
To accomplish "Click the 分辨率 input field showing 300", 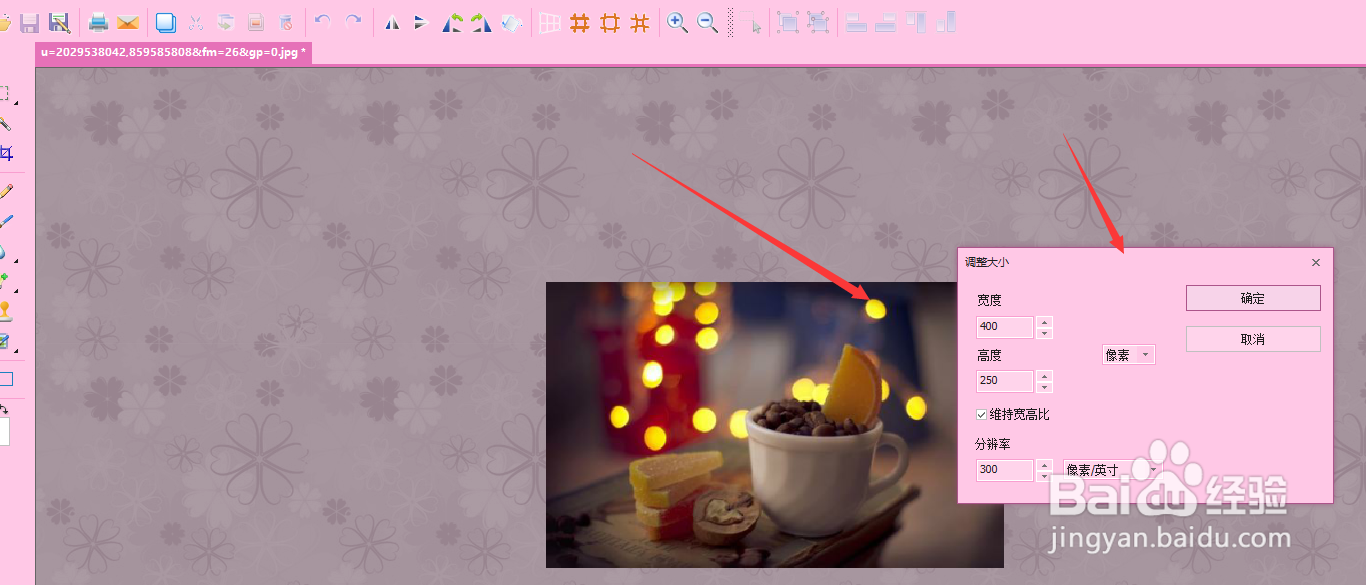I will pos(1005,470).
